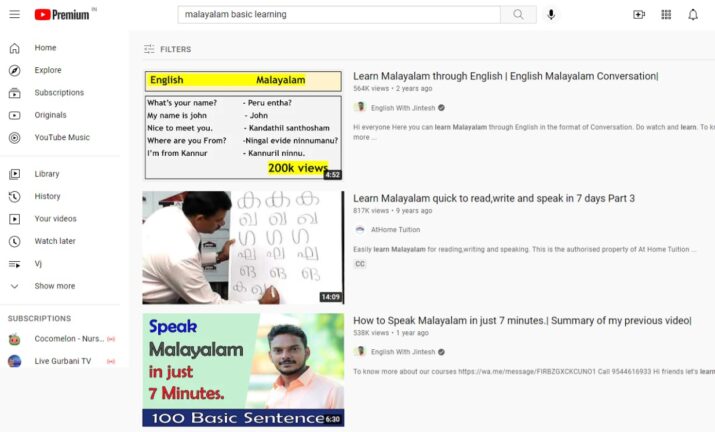Click the YouTube Music circle icon

pyautogui.click(x=15, y=137)
